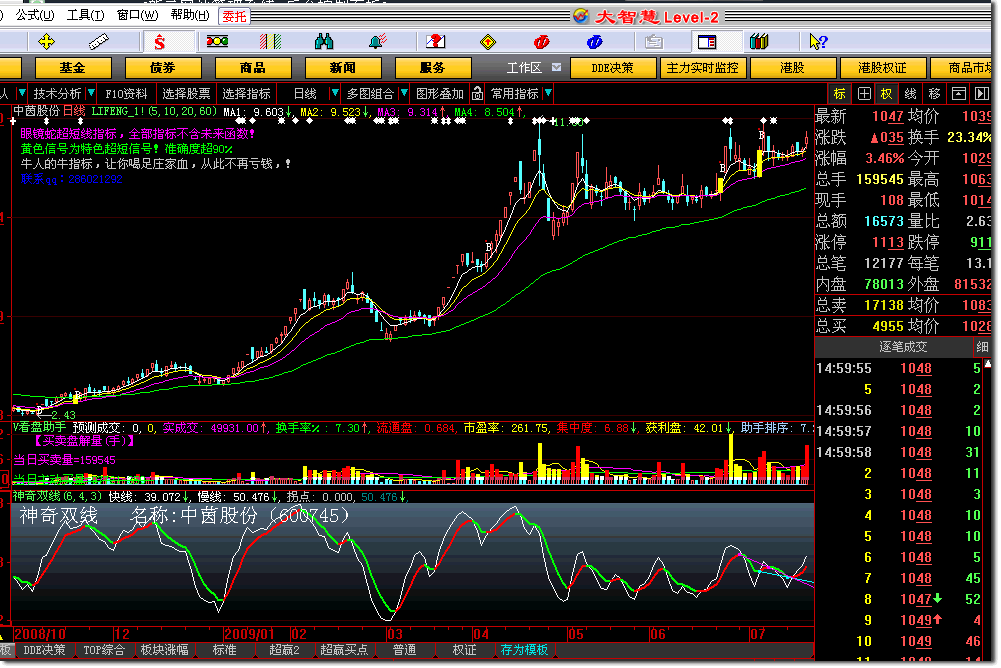
Task: Click 选择股票 select stock
Action: [186, 94]
